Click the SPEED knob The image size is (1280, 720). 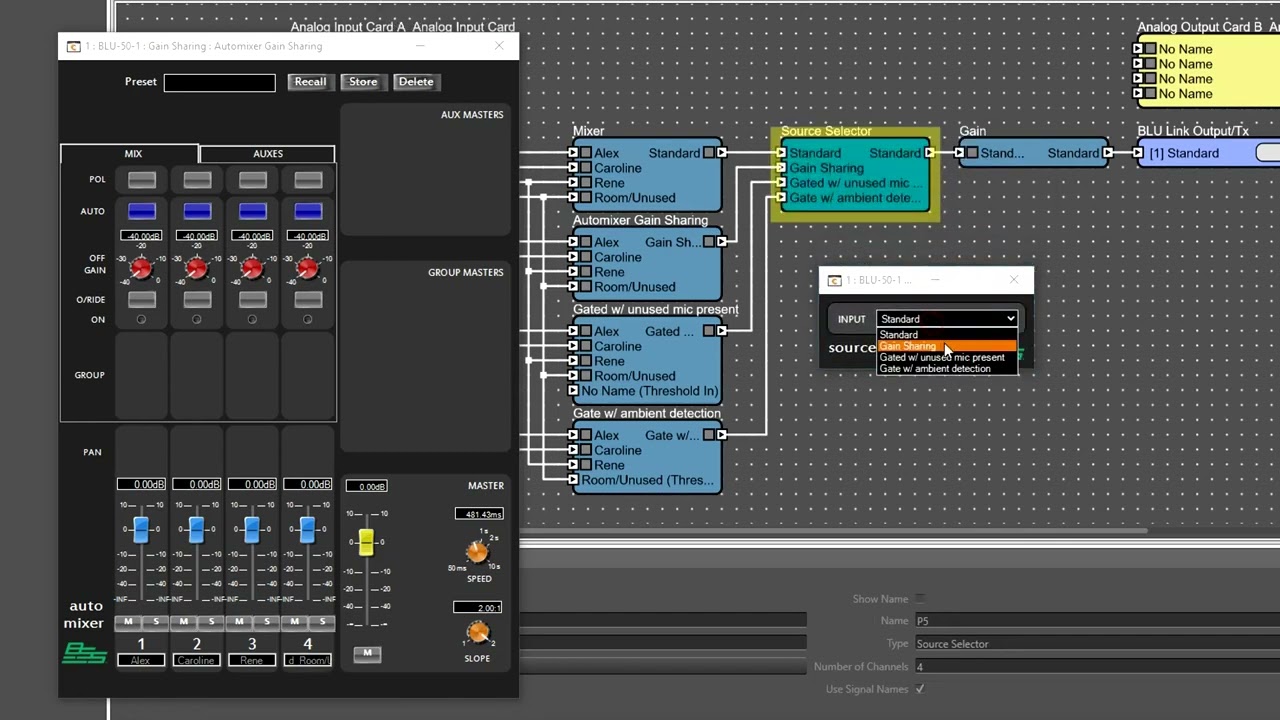(478, 551)
